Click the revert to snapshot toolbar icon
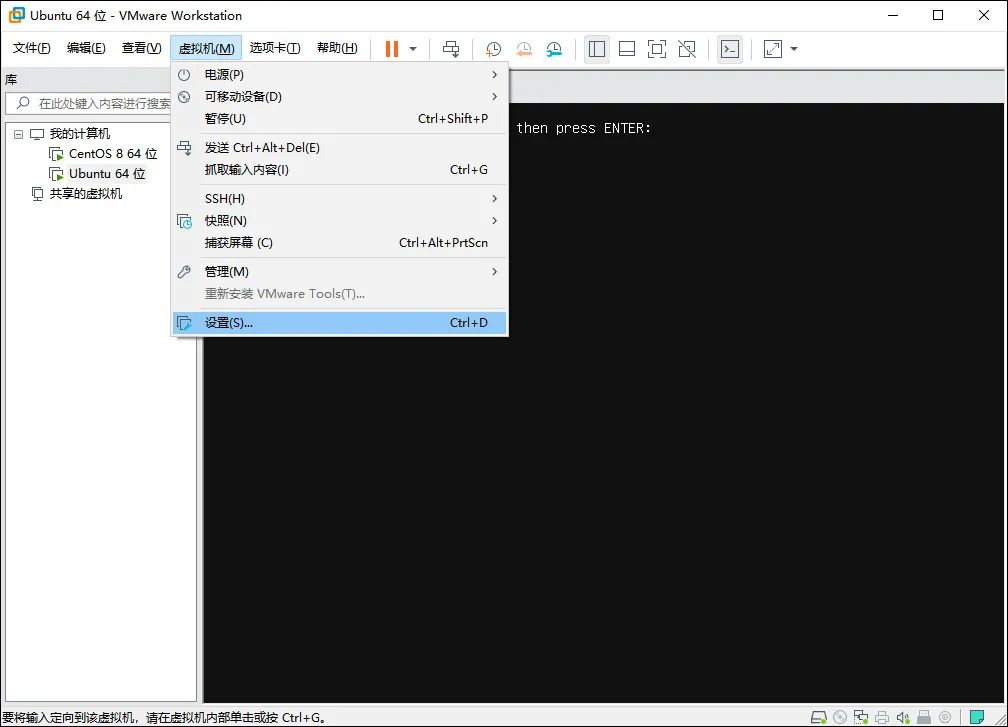This screenshot has height=727, width=1008. tap(524, 49)
